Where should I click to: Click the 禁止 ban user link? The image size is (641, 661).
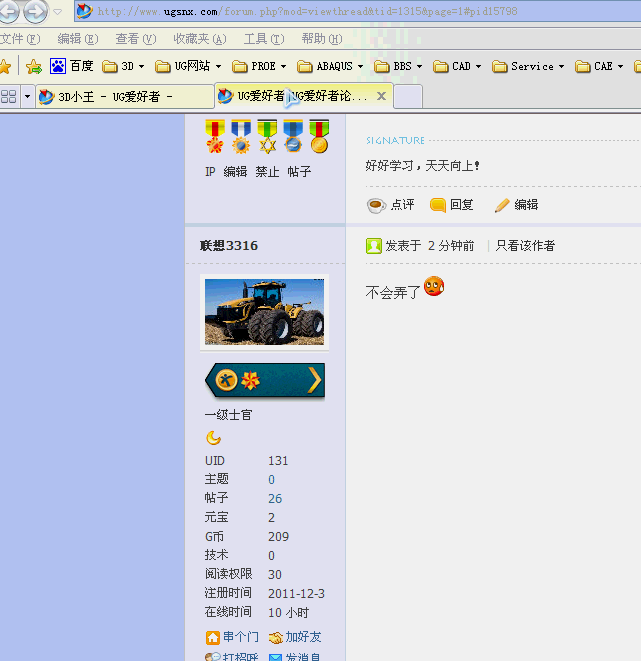tap(267, 172)
